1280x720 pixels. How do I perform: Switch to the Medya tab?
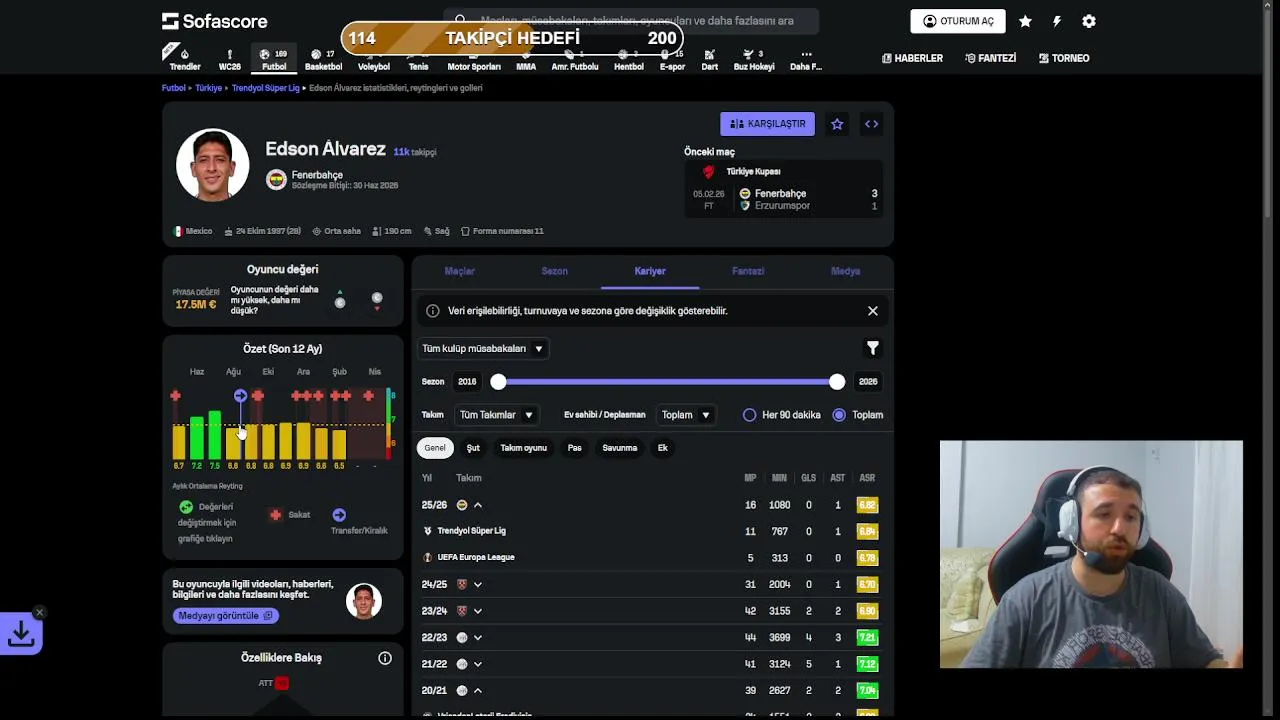coord(845,271)
